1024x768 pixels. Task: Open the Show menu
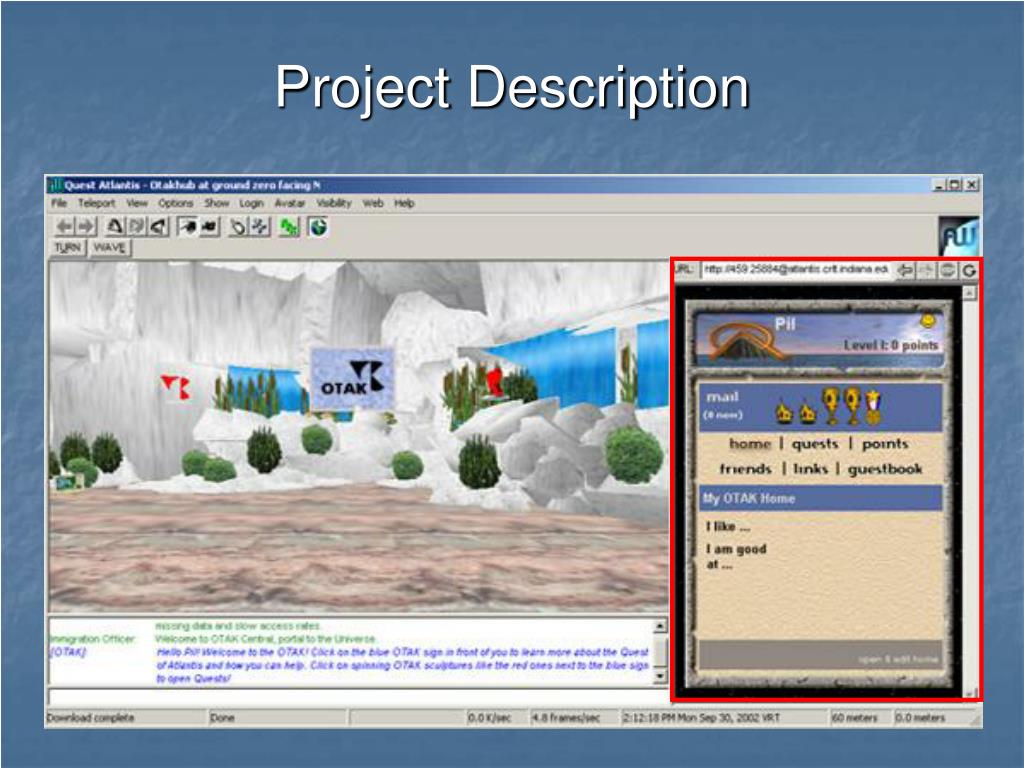click(216, 203)
